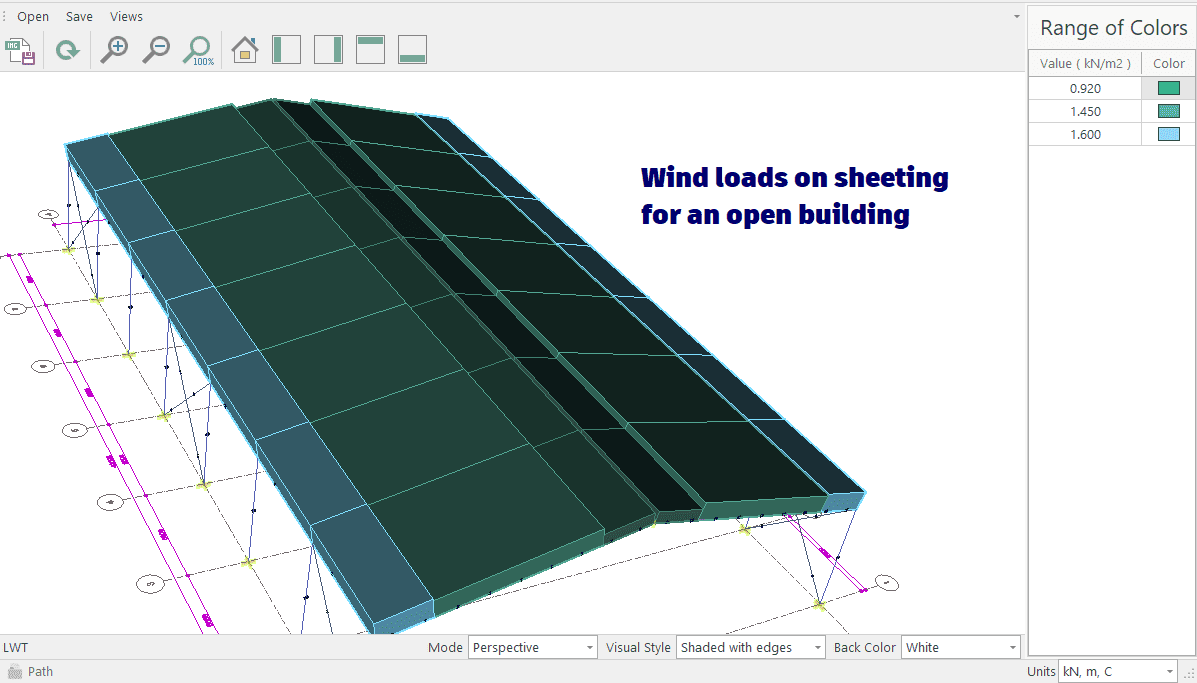The width and height of the screenshot is (1197, 683).
Task: Zoom out with the magnifier minus
Action: coord(156,50)
